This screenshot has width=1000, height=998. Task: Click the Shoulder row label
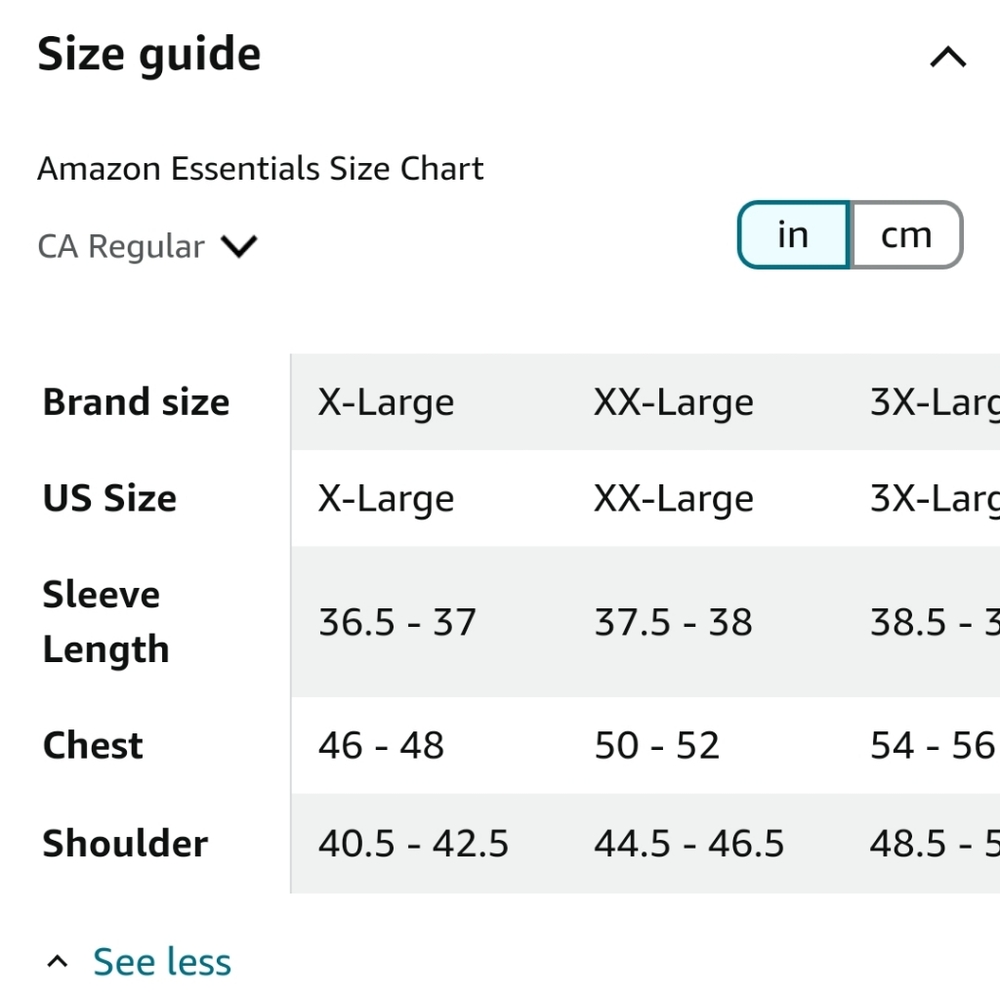[x=125, y=843]
